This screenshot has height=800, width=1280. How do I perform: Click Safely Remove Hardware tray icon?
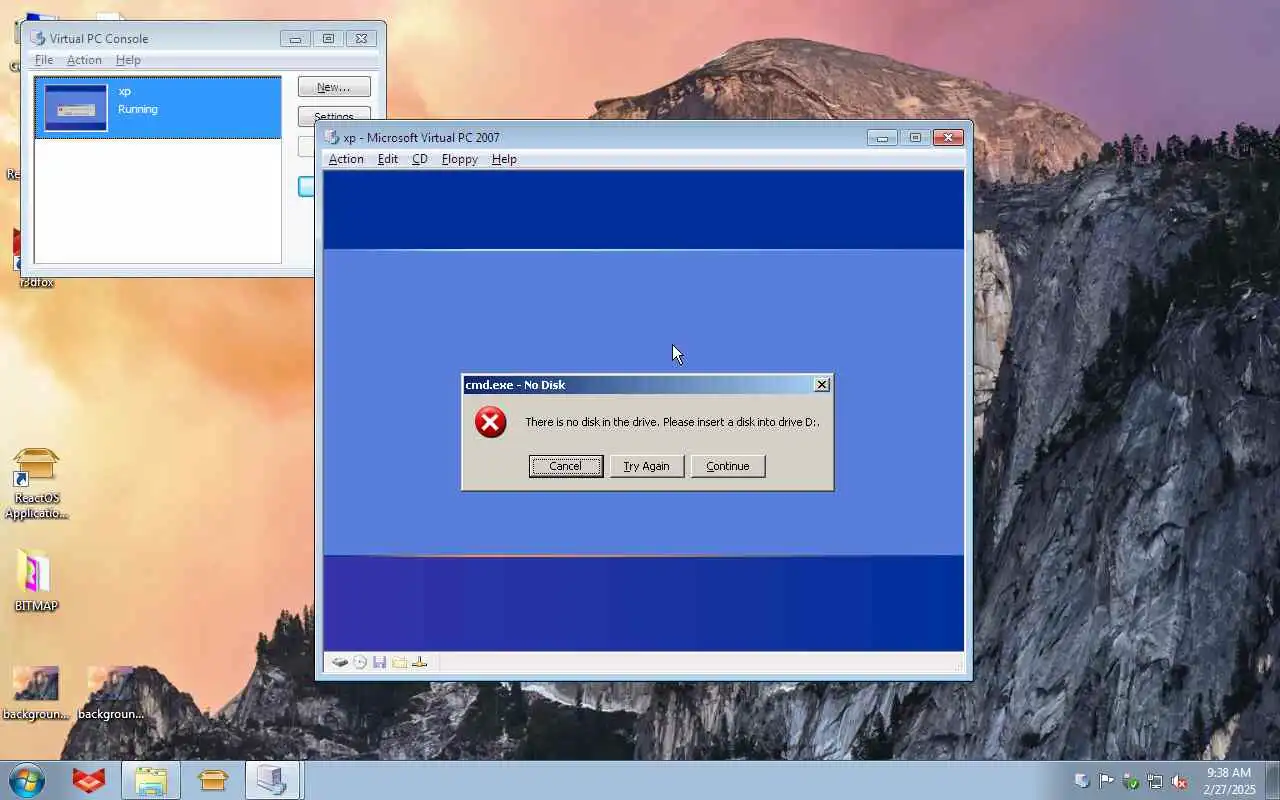click(1131, 781)
